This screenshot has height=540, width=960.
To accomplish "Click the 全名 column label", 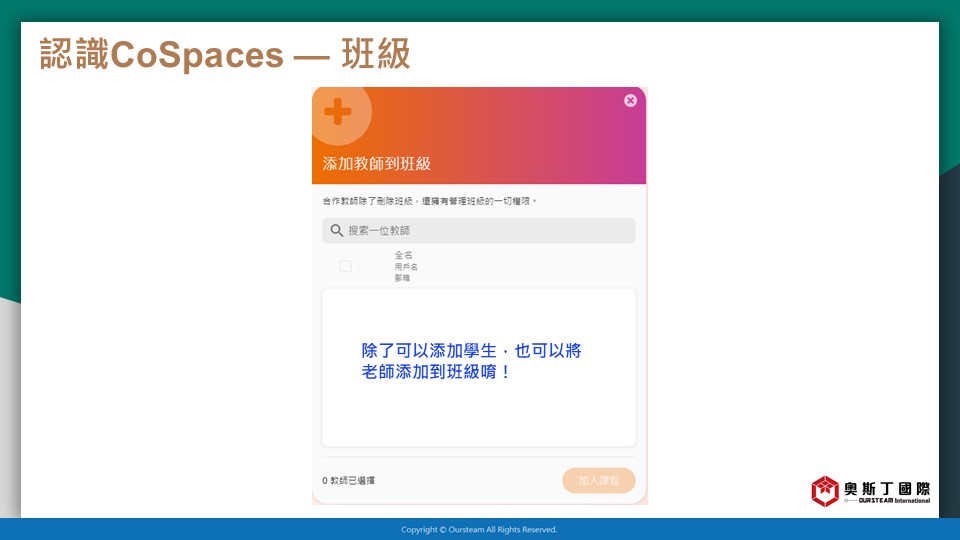I will pos(403,255).
